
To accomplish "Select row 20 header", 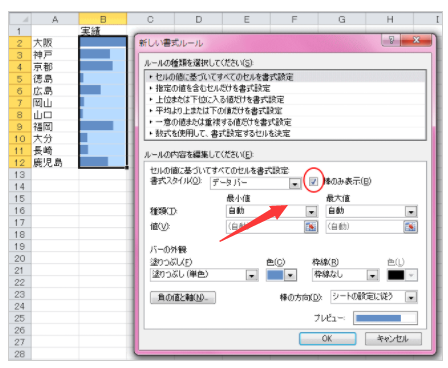I will coord(20,258).
